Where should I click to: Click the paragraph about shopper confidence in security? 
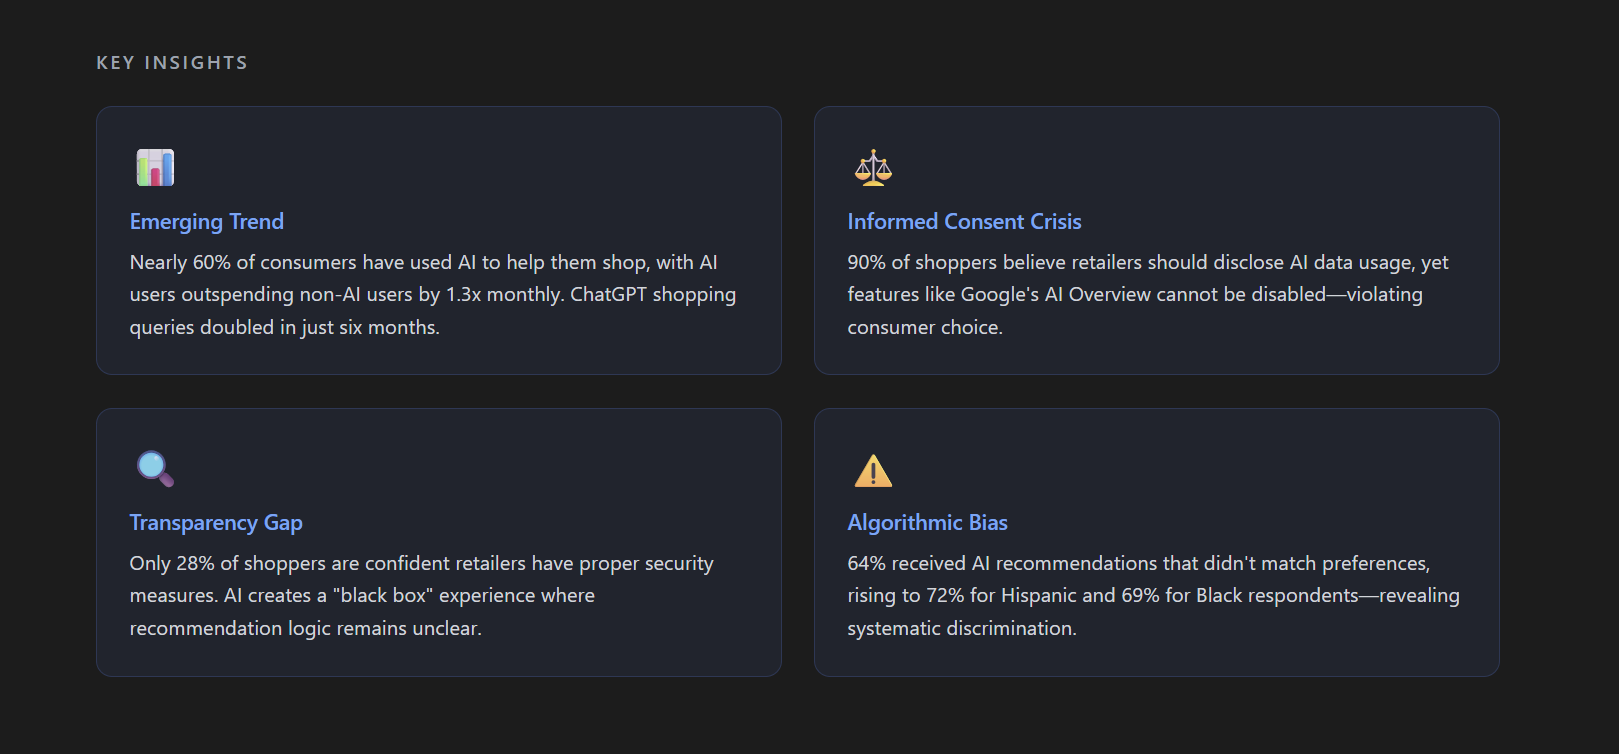421,595
